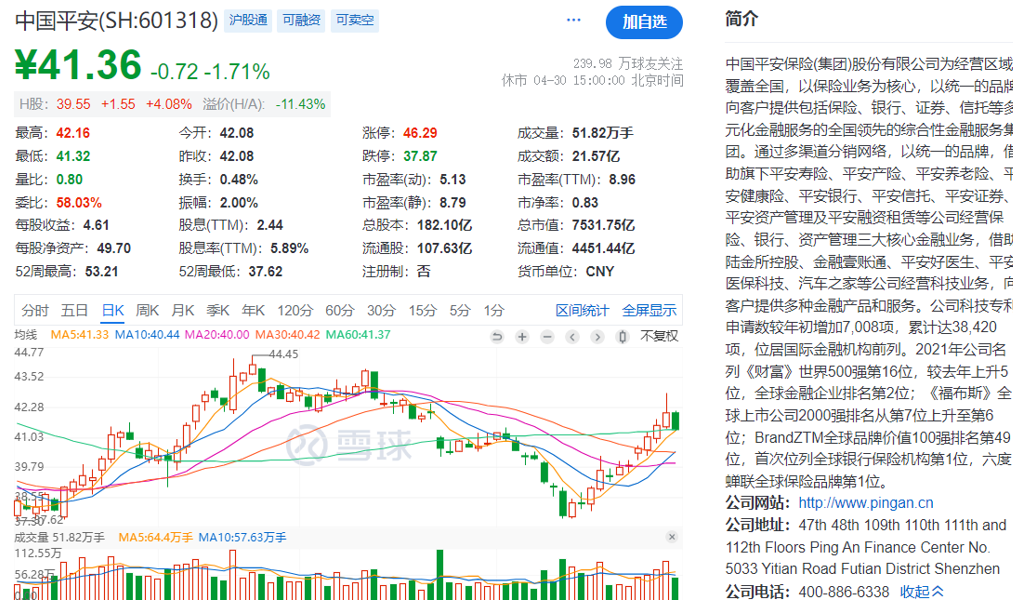Click the 44.45 peak price marker
Screen dimensions: 1013x610
[284, 354]
